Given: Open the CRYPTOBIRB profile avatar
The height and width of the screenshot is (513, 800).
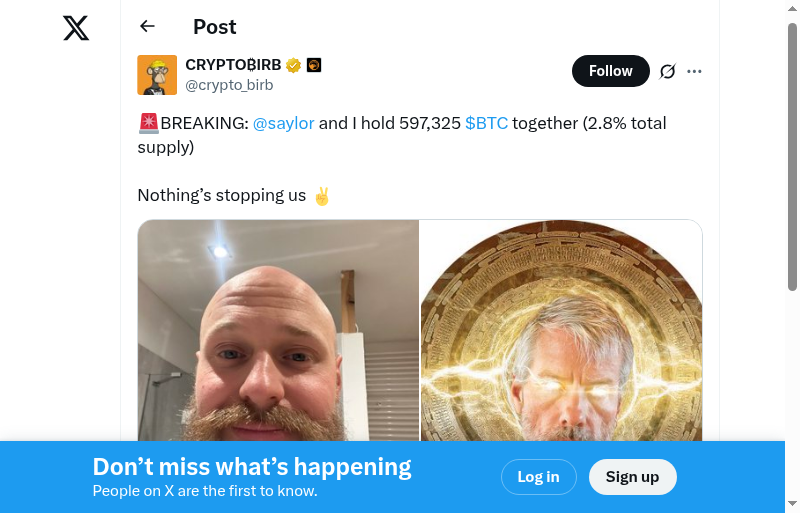Looking at the screenshot, I should point(157,75).
